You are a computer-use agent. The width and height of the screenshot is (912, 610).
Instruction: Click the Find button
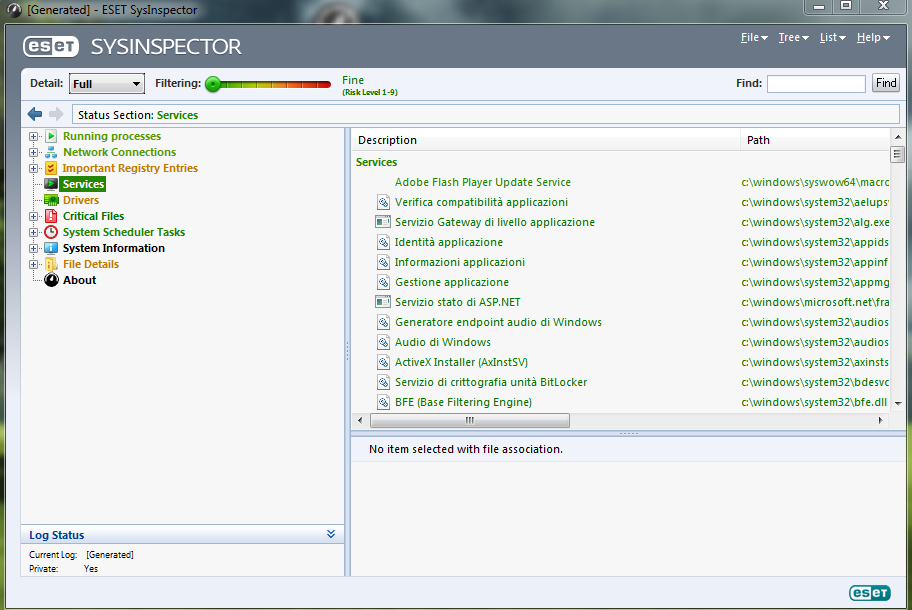click(x=886, y=83)
